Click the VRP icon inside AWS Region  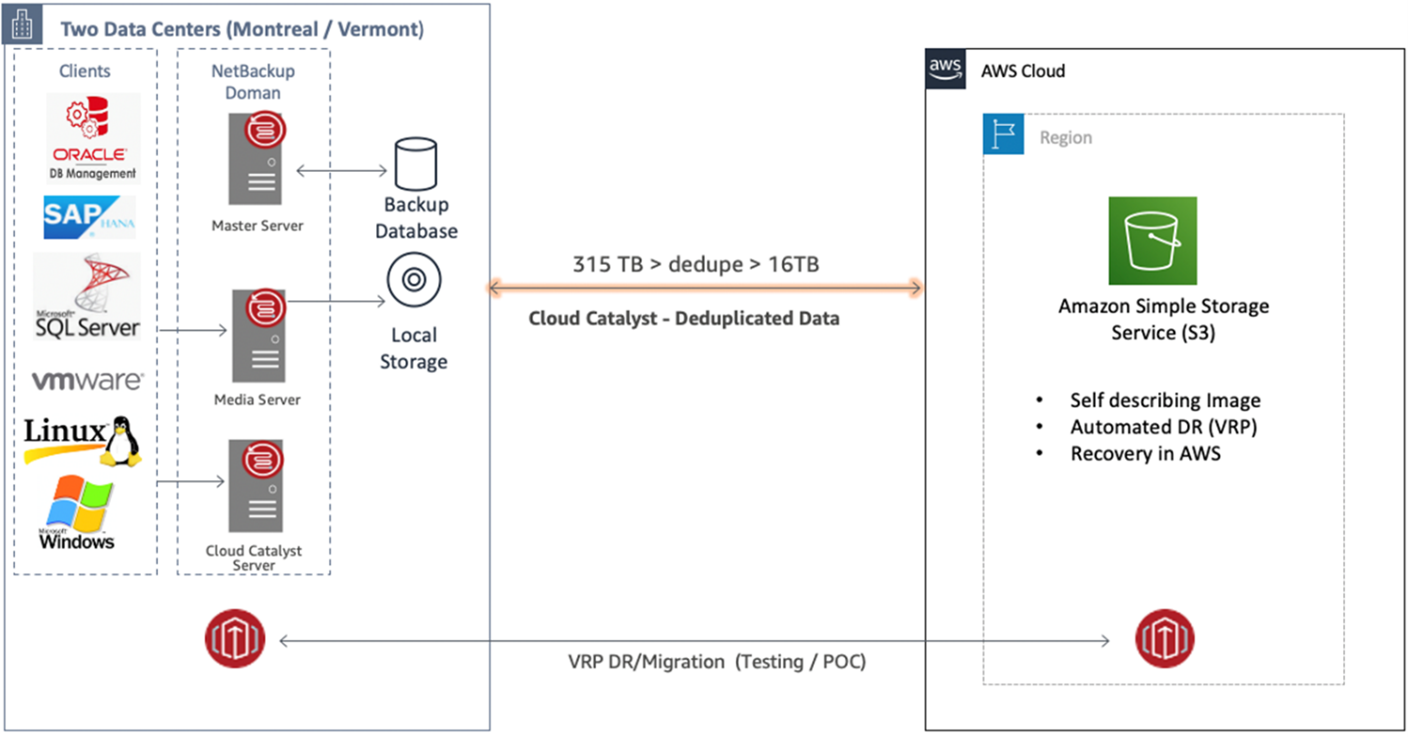tap(1164, 639)
